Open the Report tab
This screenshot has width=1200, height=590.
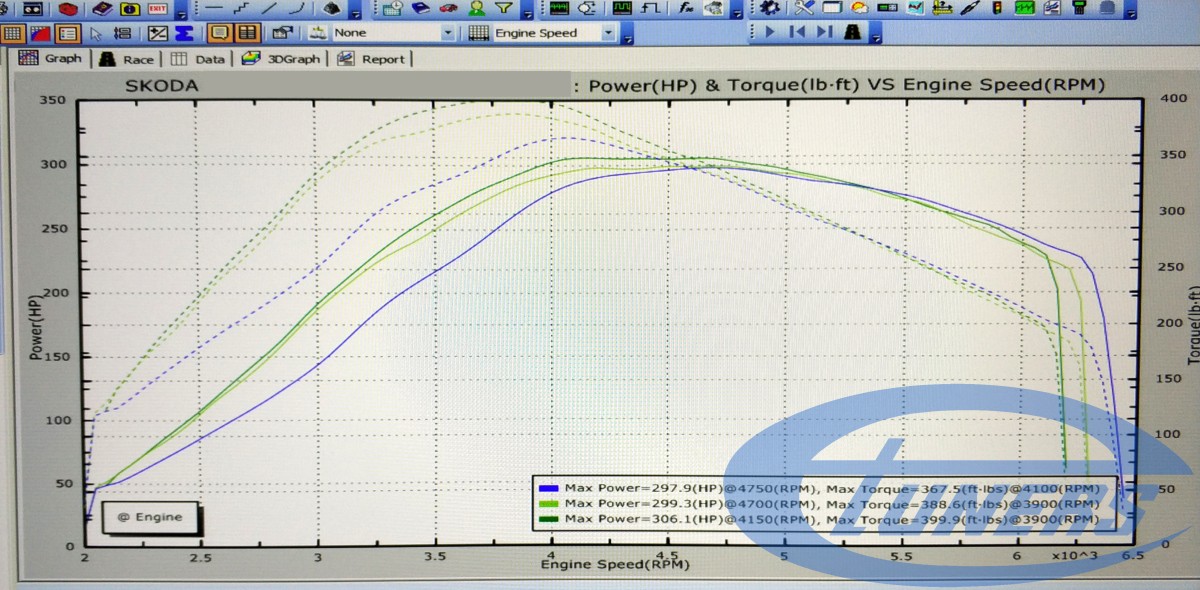[x=371, y=59]
